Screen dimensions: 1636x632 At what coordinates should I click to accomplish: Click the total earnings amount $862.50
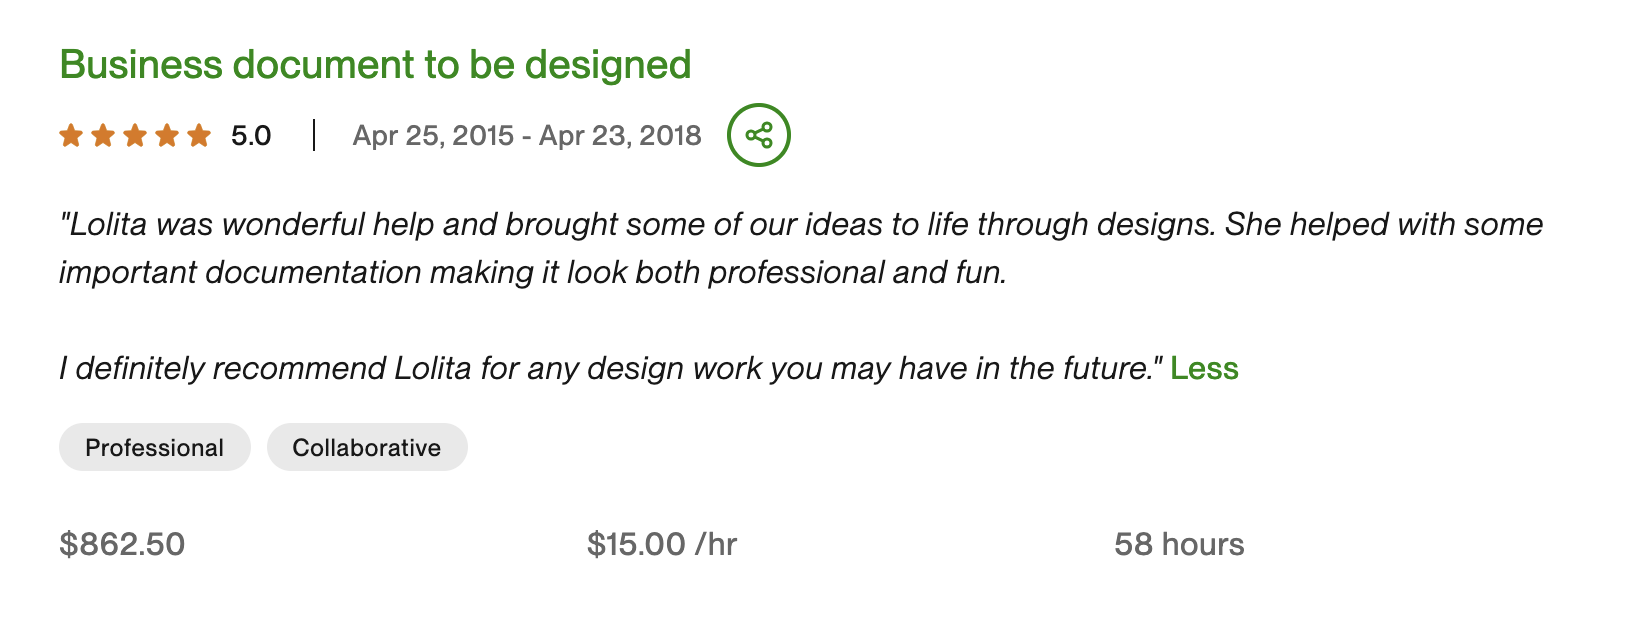122,544
